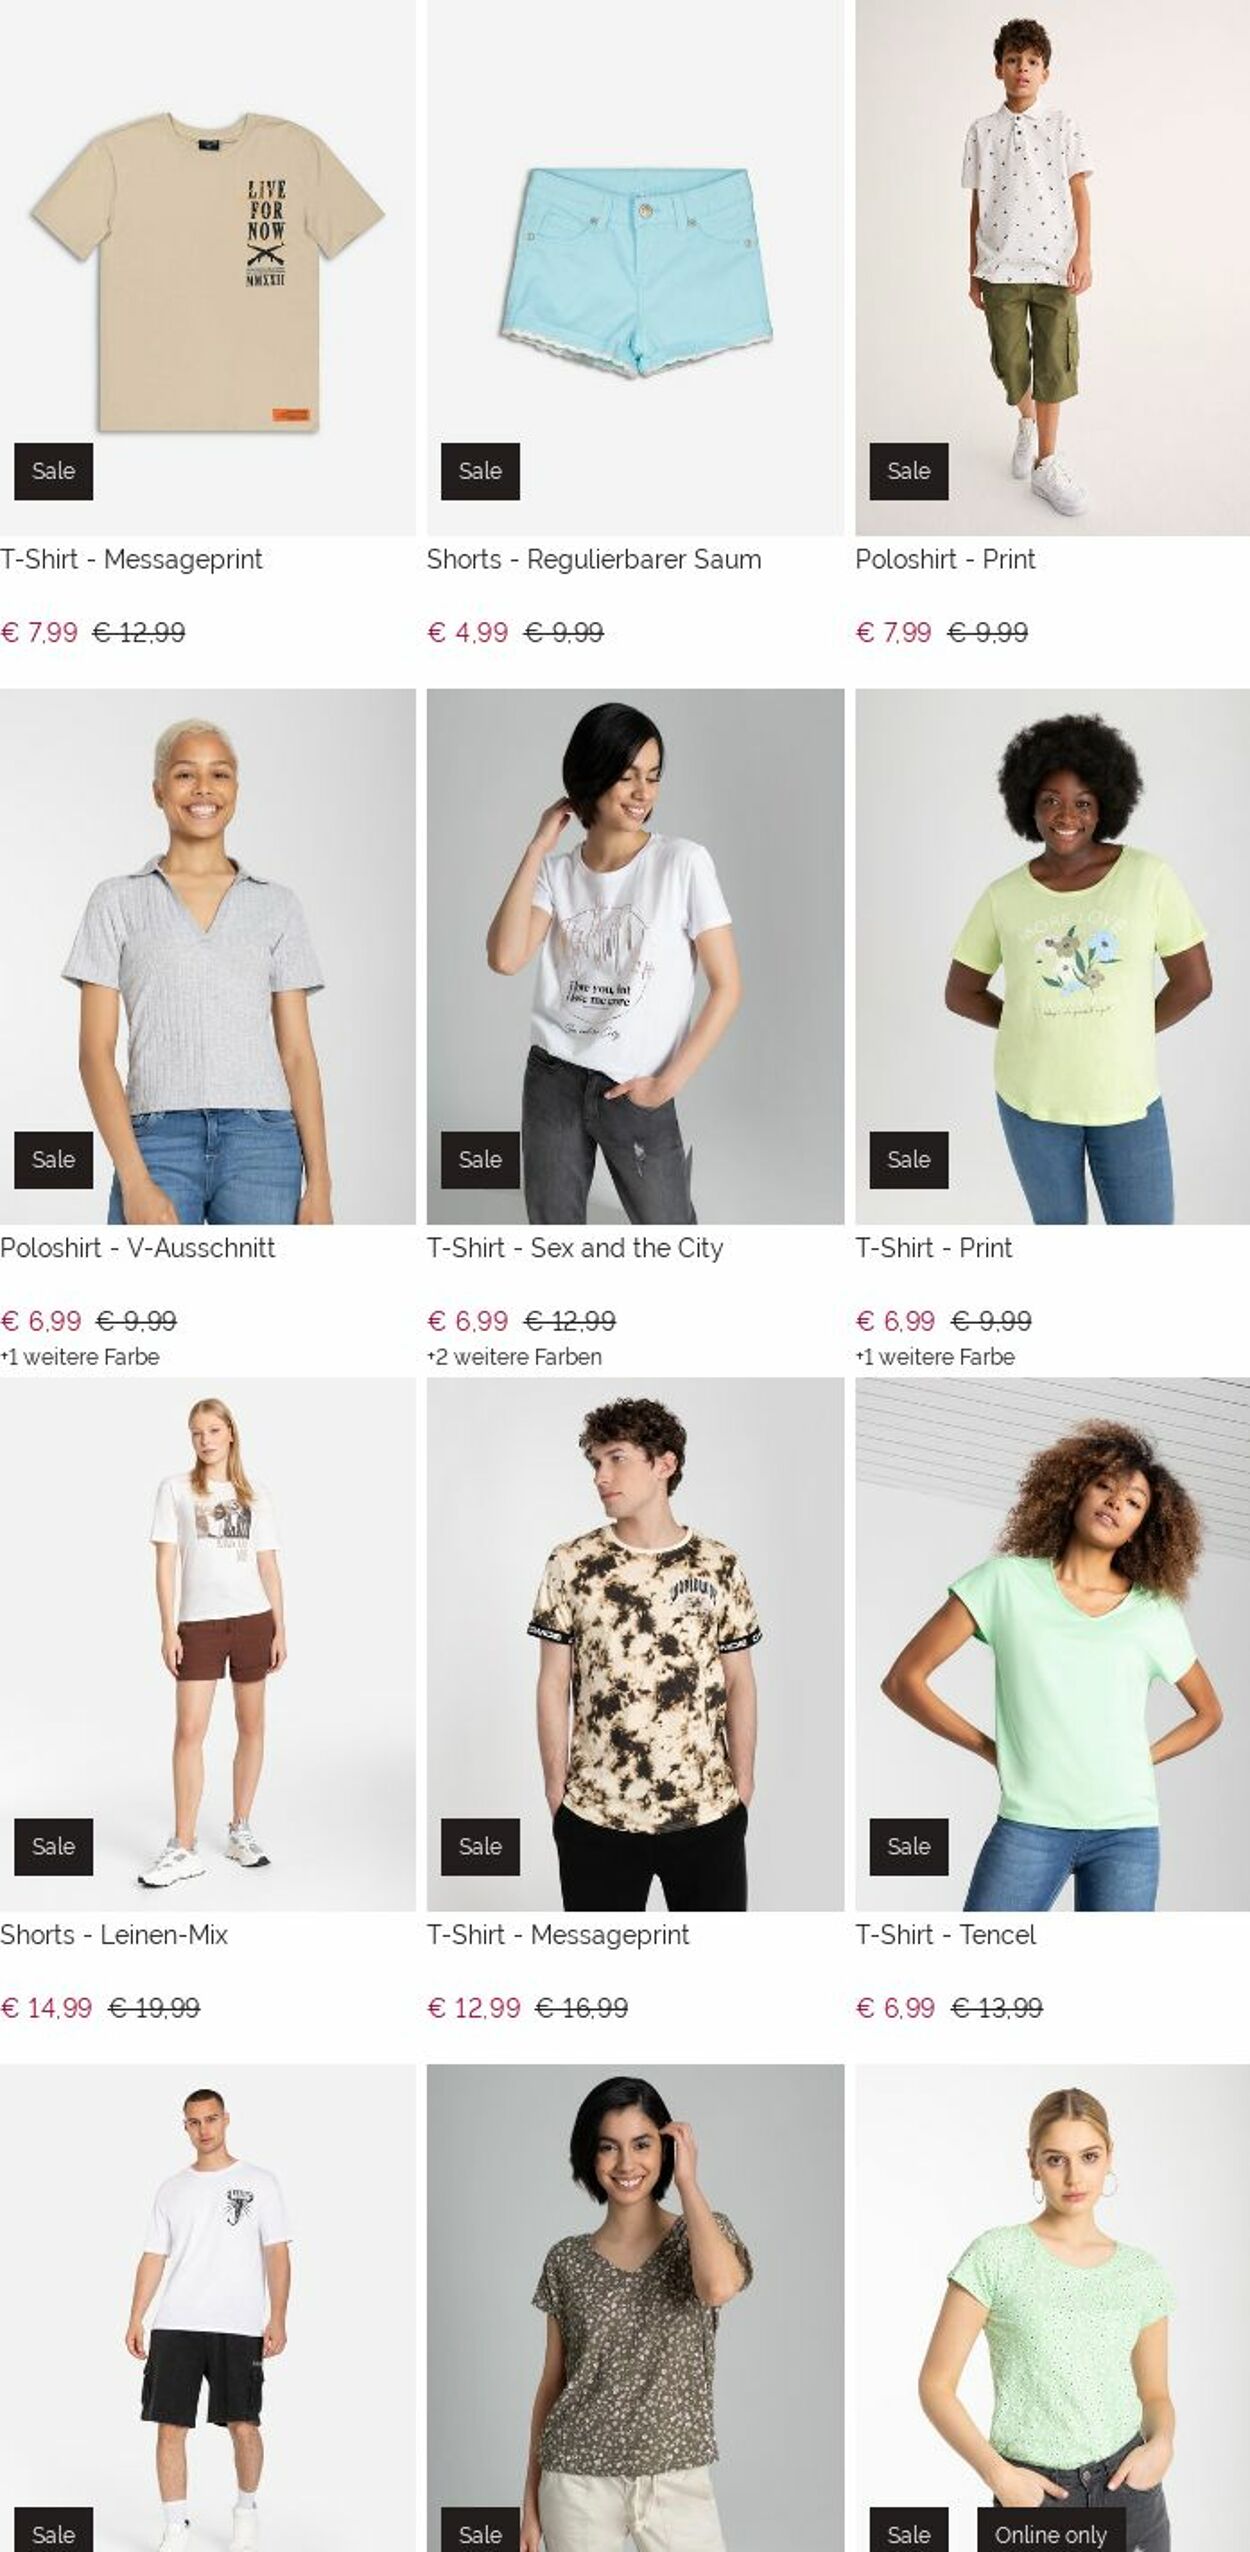Open the beige Live For Now T-shirt image
This screenshot has width=1250, height=2552.
(207, 267)
